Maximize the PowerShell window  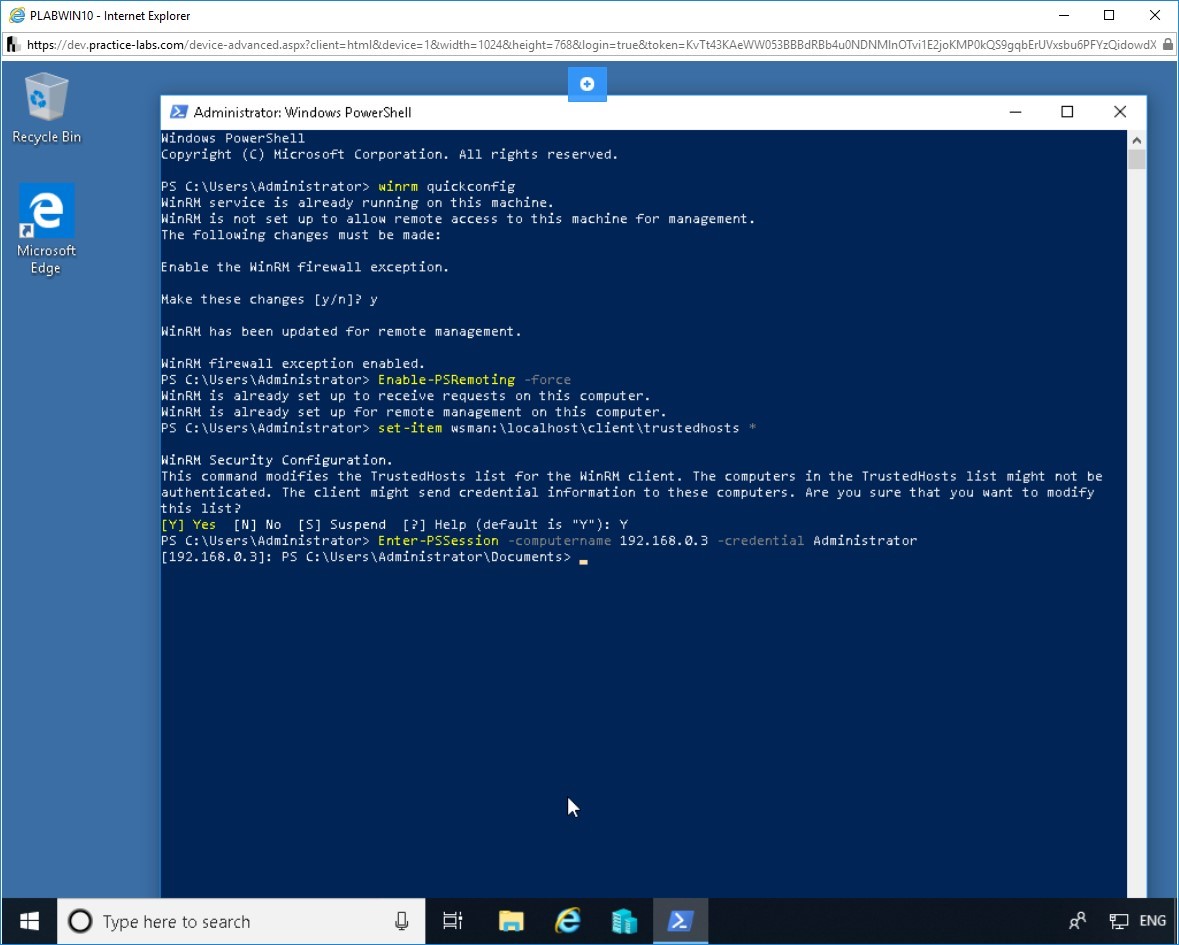click(1067, 112)
